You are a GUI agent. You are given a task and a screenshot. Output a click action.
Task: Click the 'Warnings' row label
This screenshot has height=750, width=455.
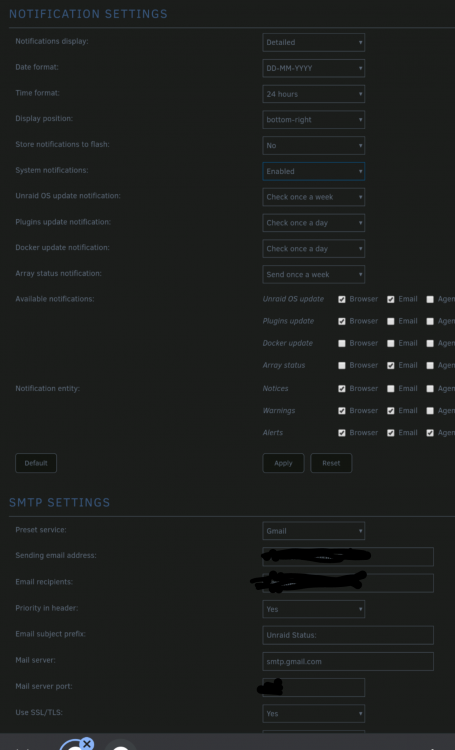[x=279, y=410]
